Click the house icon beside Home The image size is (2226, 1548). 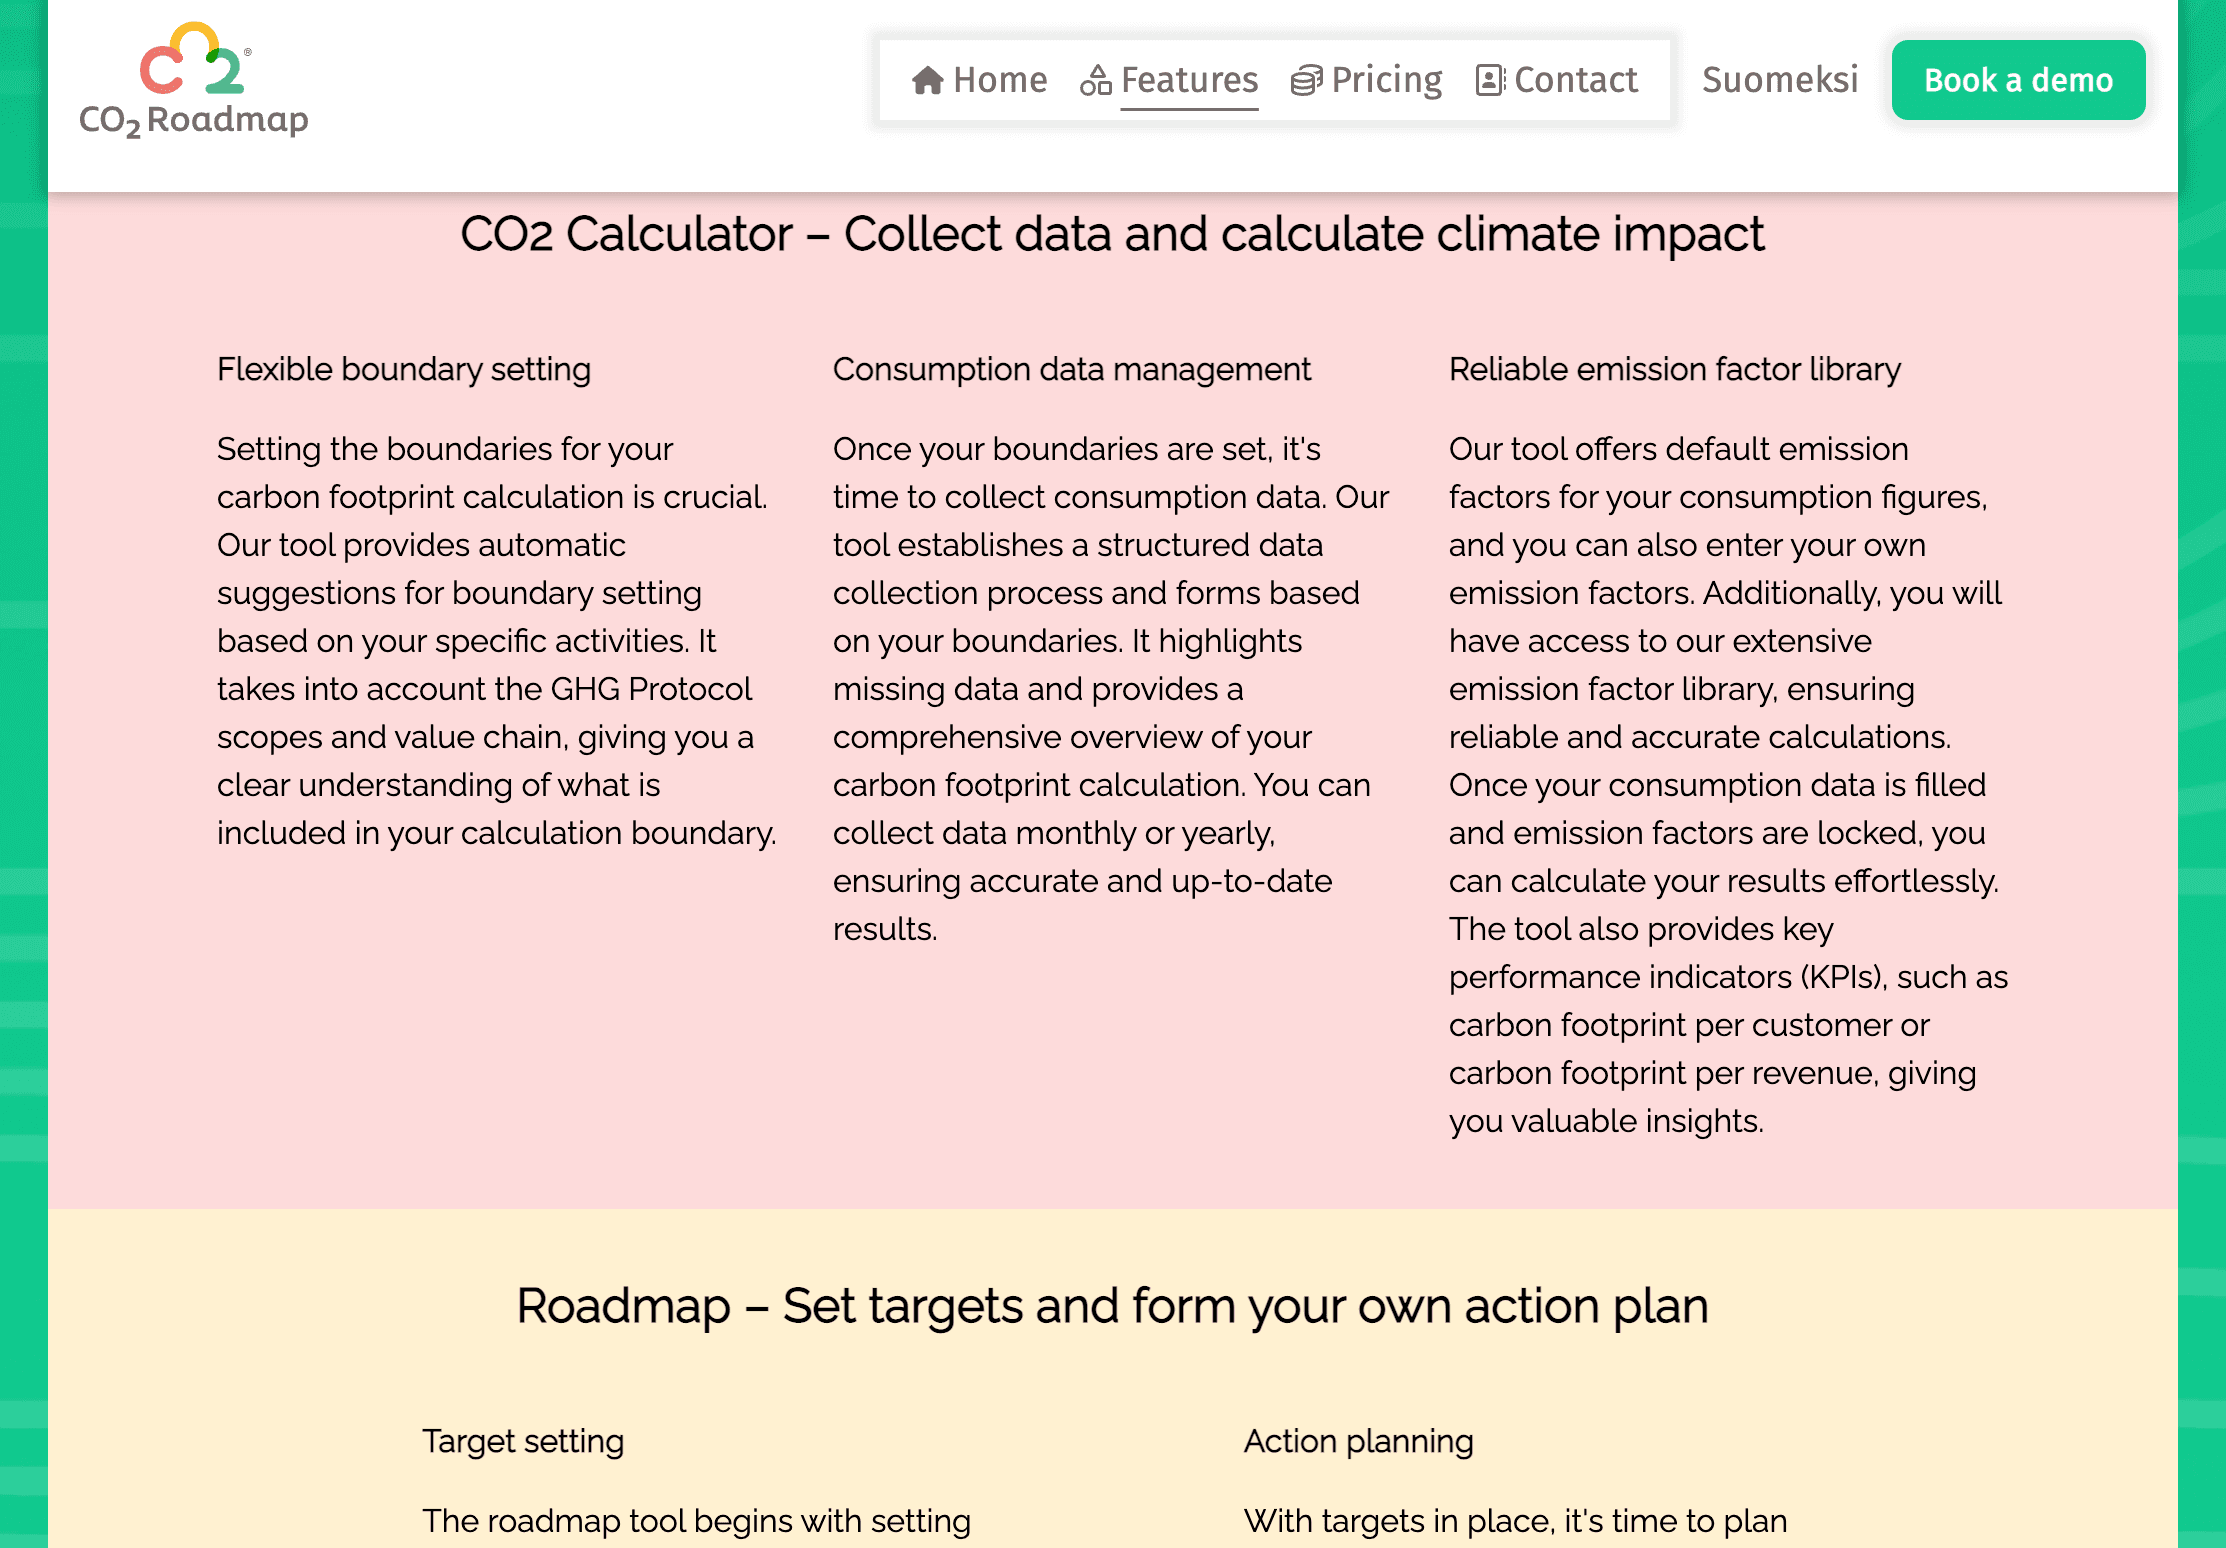928,79
